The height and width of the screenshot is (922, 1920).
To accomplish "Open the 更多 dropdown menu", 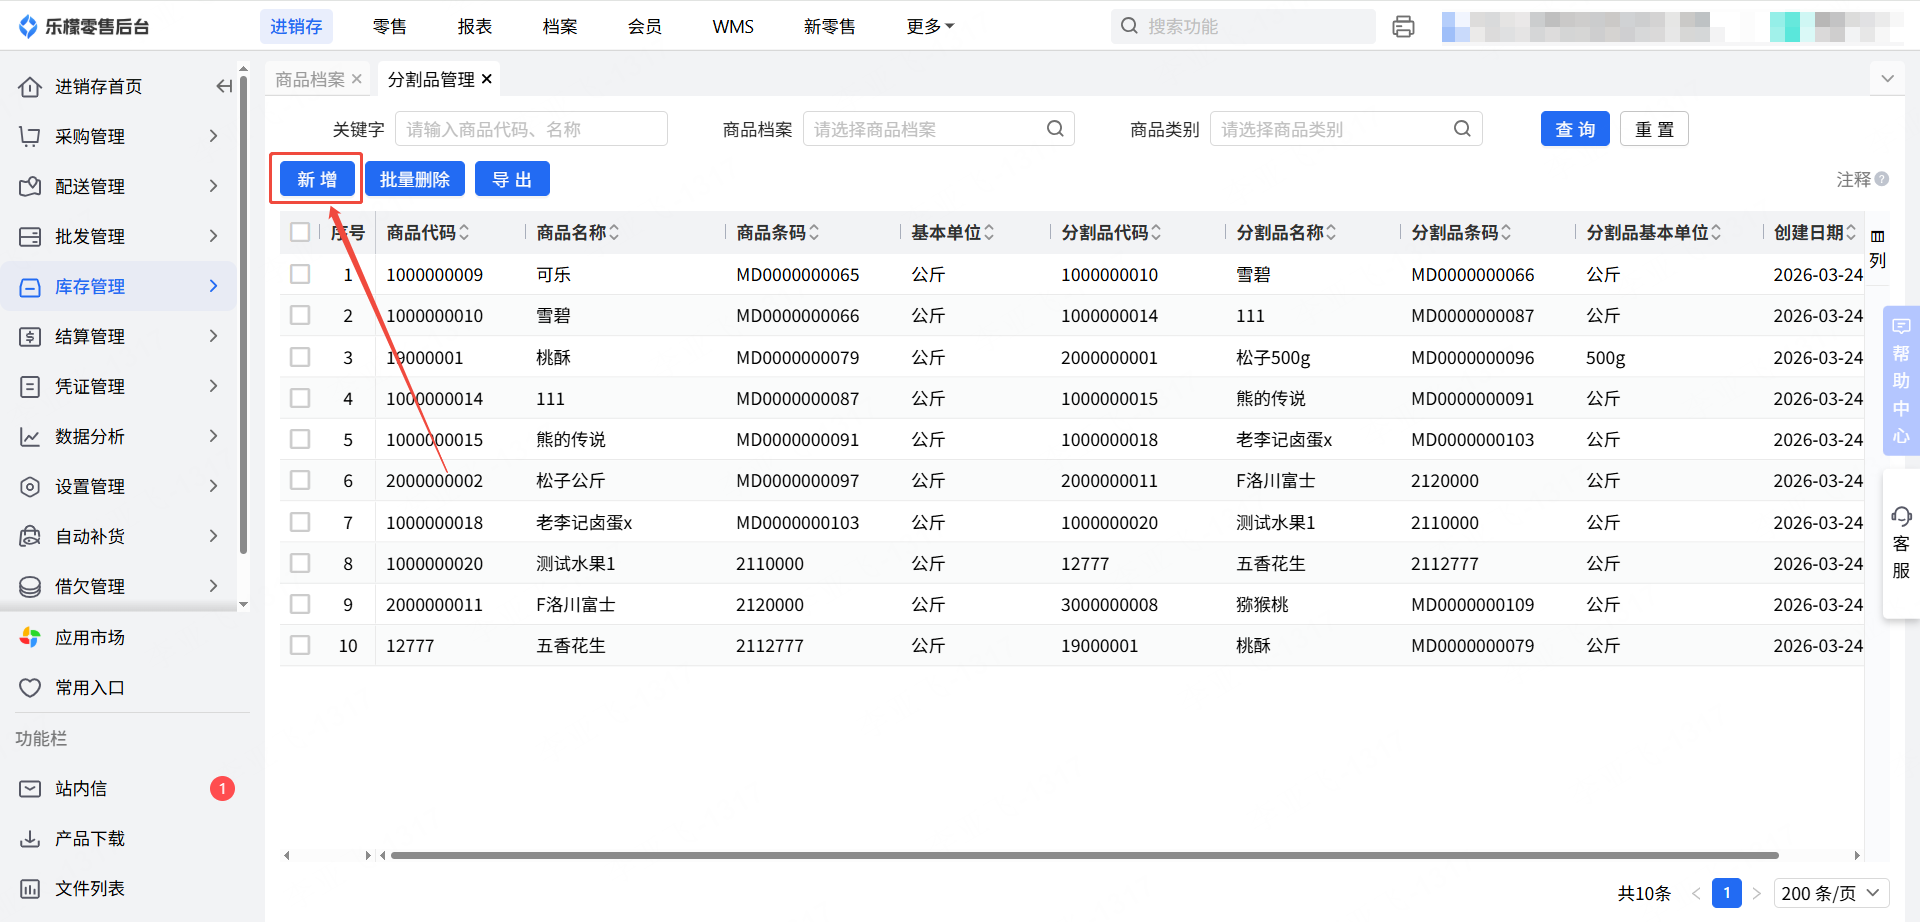I will [x=929, y=27].
